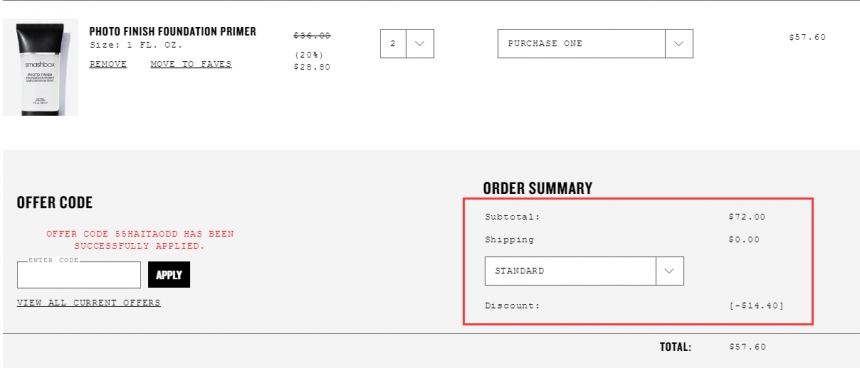This screenshot has width=860, height=368.
Task: Click the Photo Finish primer product thumbnail
Action: coord(41,67)
